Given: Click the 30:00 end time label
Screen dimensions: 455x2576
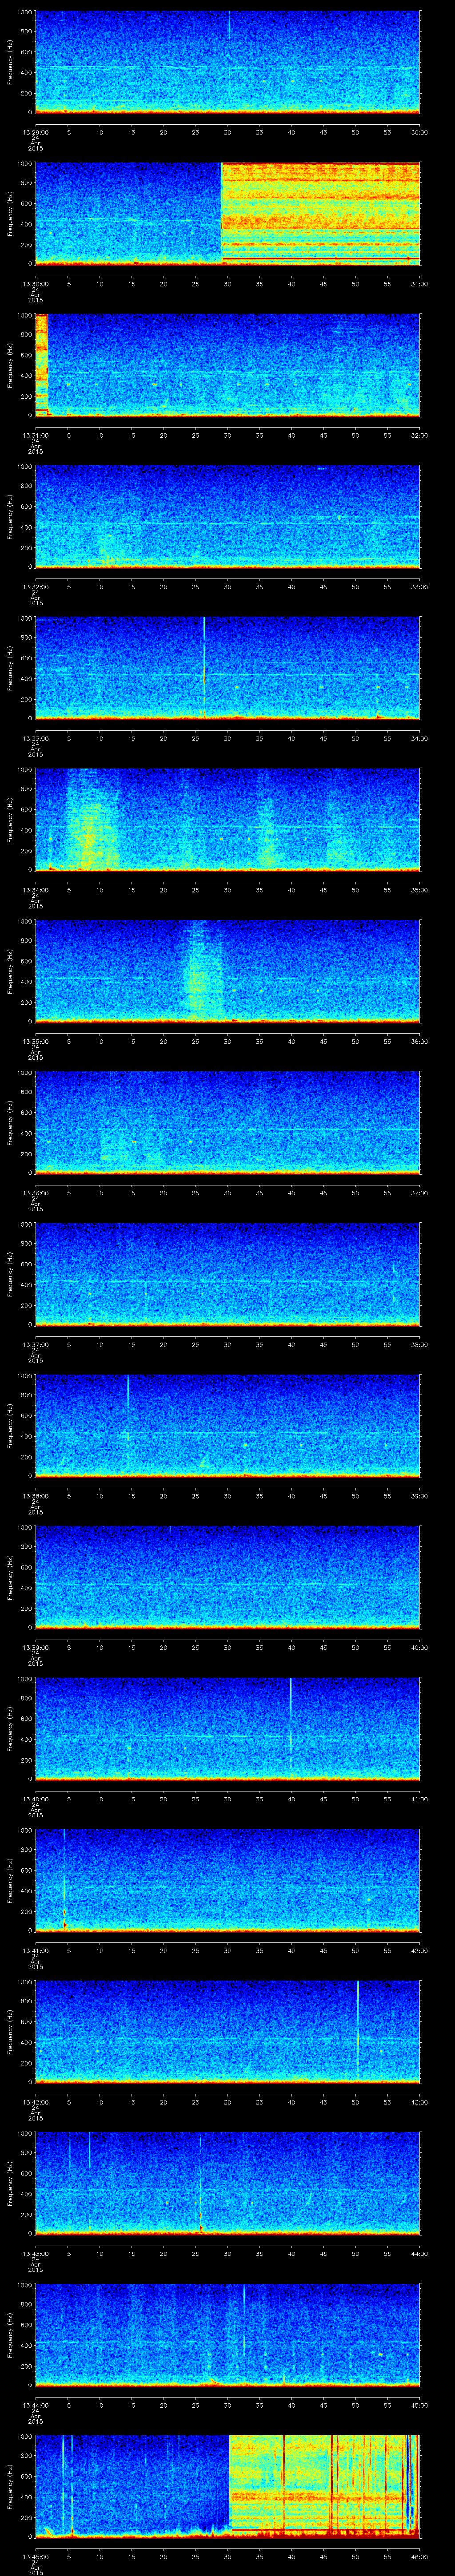Looking at the screenshot, I should pos(420,132).
